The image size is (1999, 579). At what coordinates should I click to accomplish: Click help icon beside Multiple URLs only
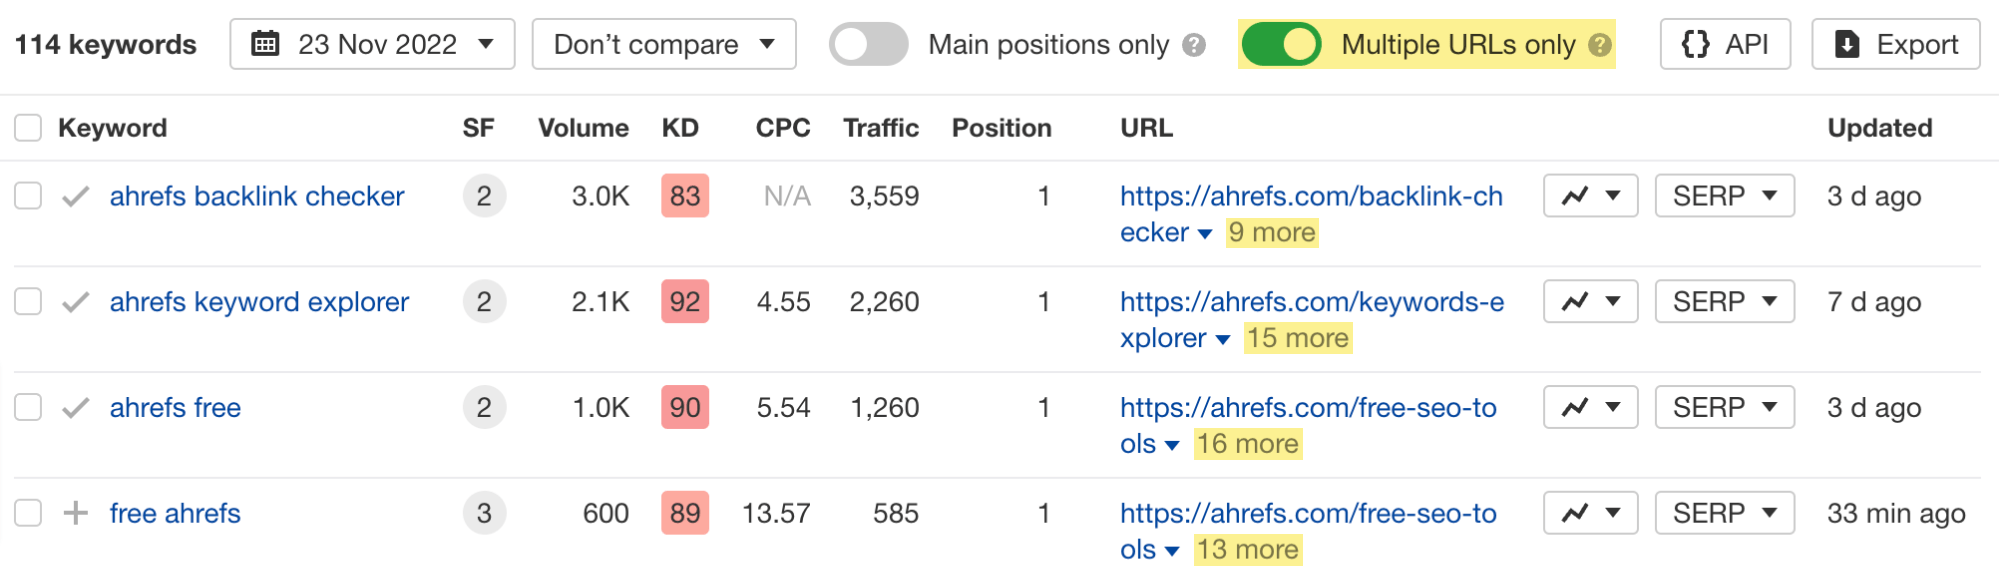pyautogui.click(x=1600, y=45)
